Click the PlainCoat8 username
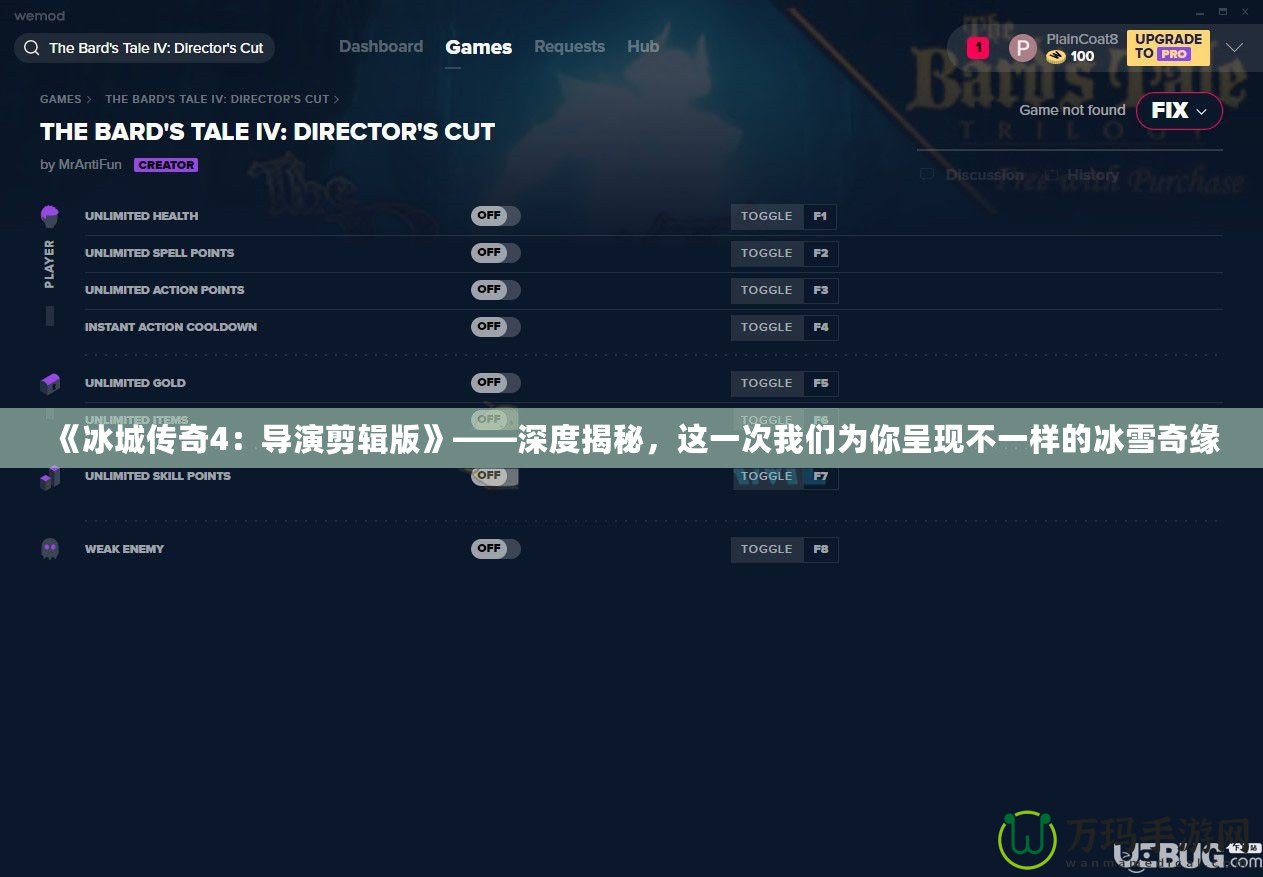1263x877 pixels. pyautogui.click(x=1082, y=39)
